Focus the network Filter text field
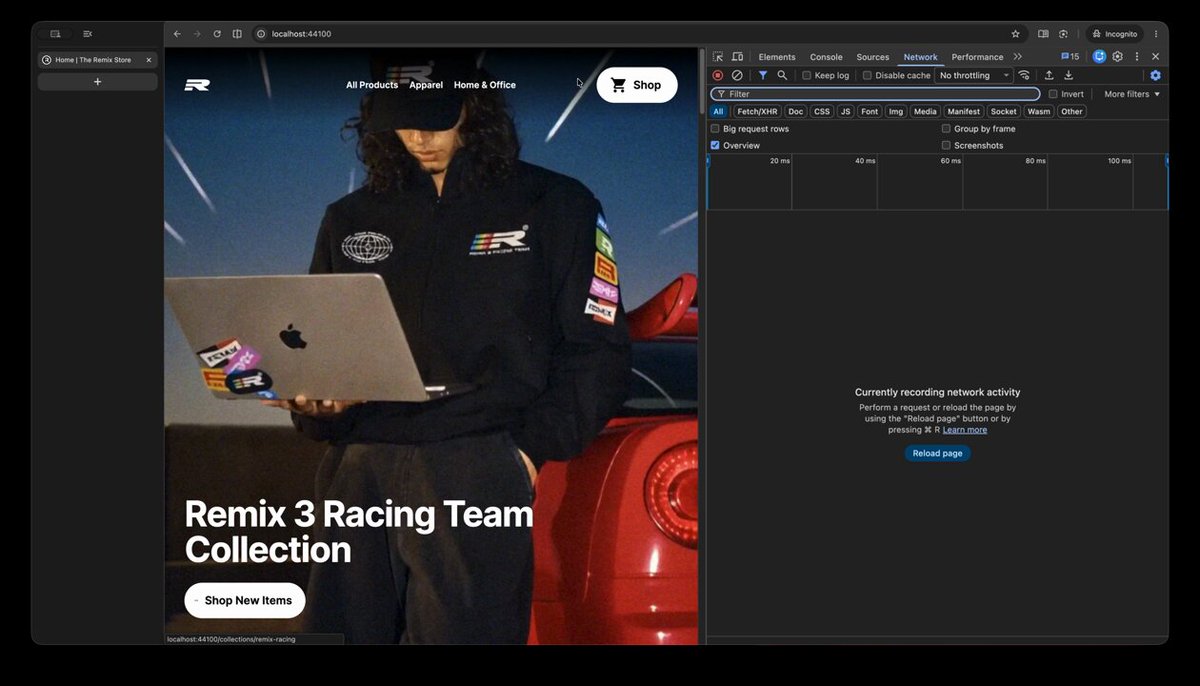Viewport: 1200px width, 686px height. coord(875,94)
